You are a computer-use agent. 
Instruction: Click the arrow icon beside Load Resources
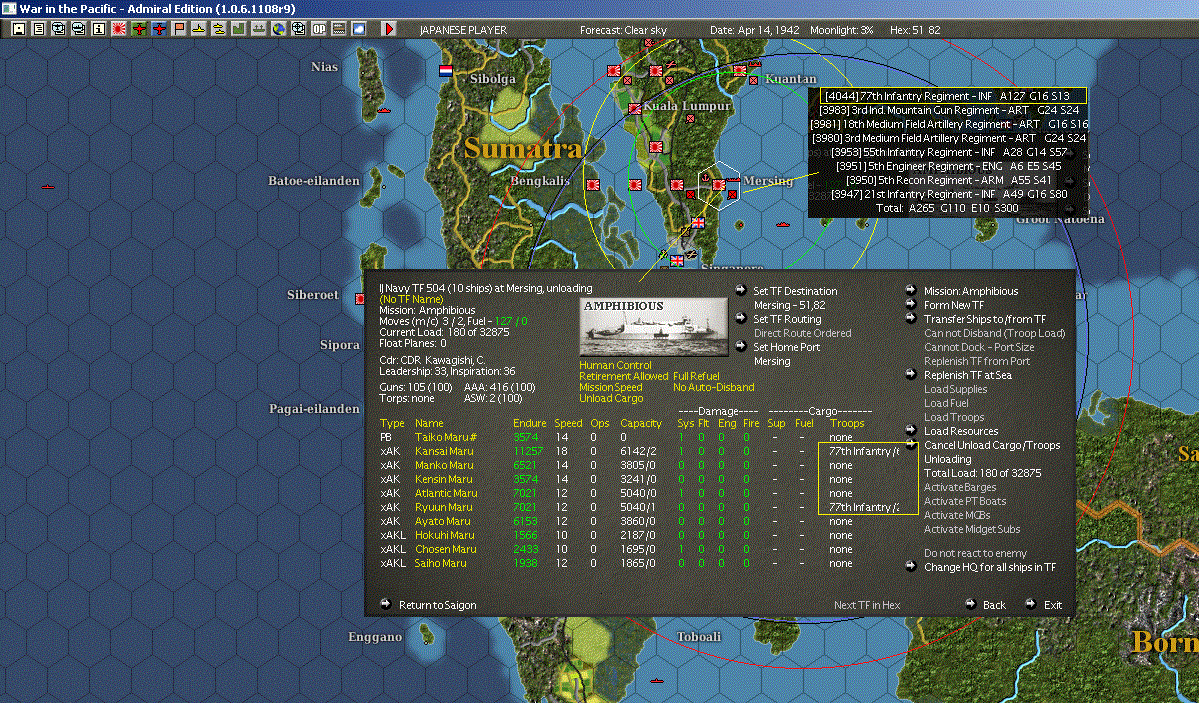911,430
